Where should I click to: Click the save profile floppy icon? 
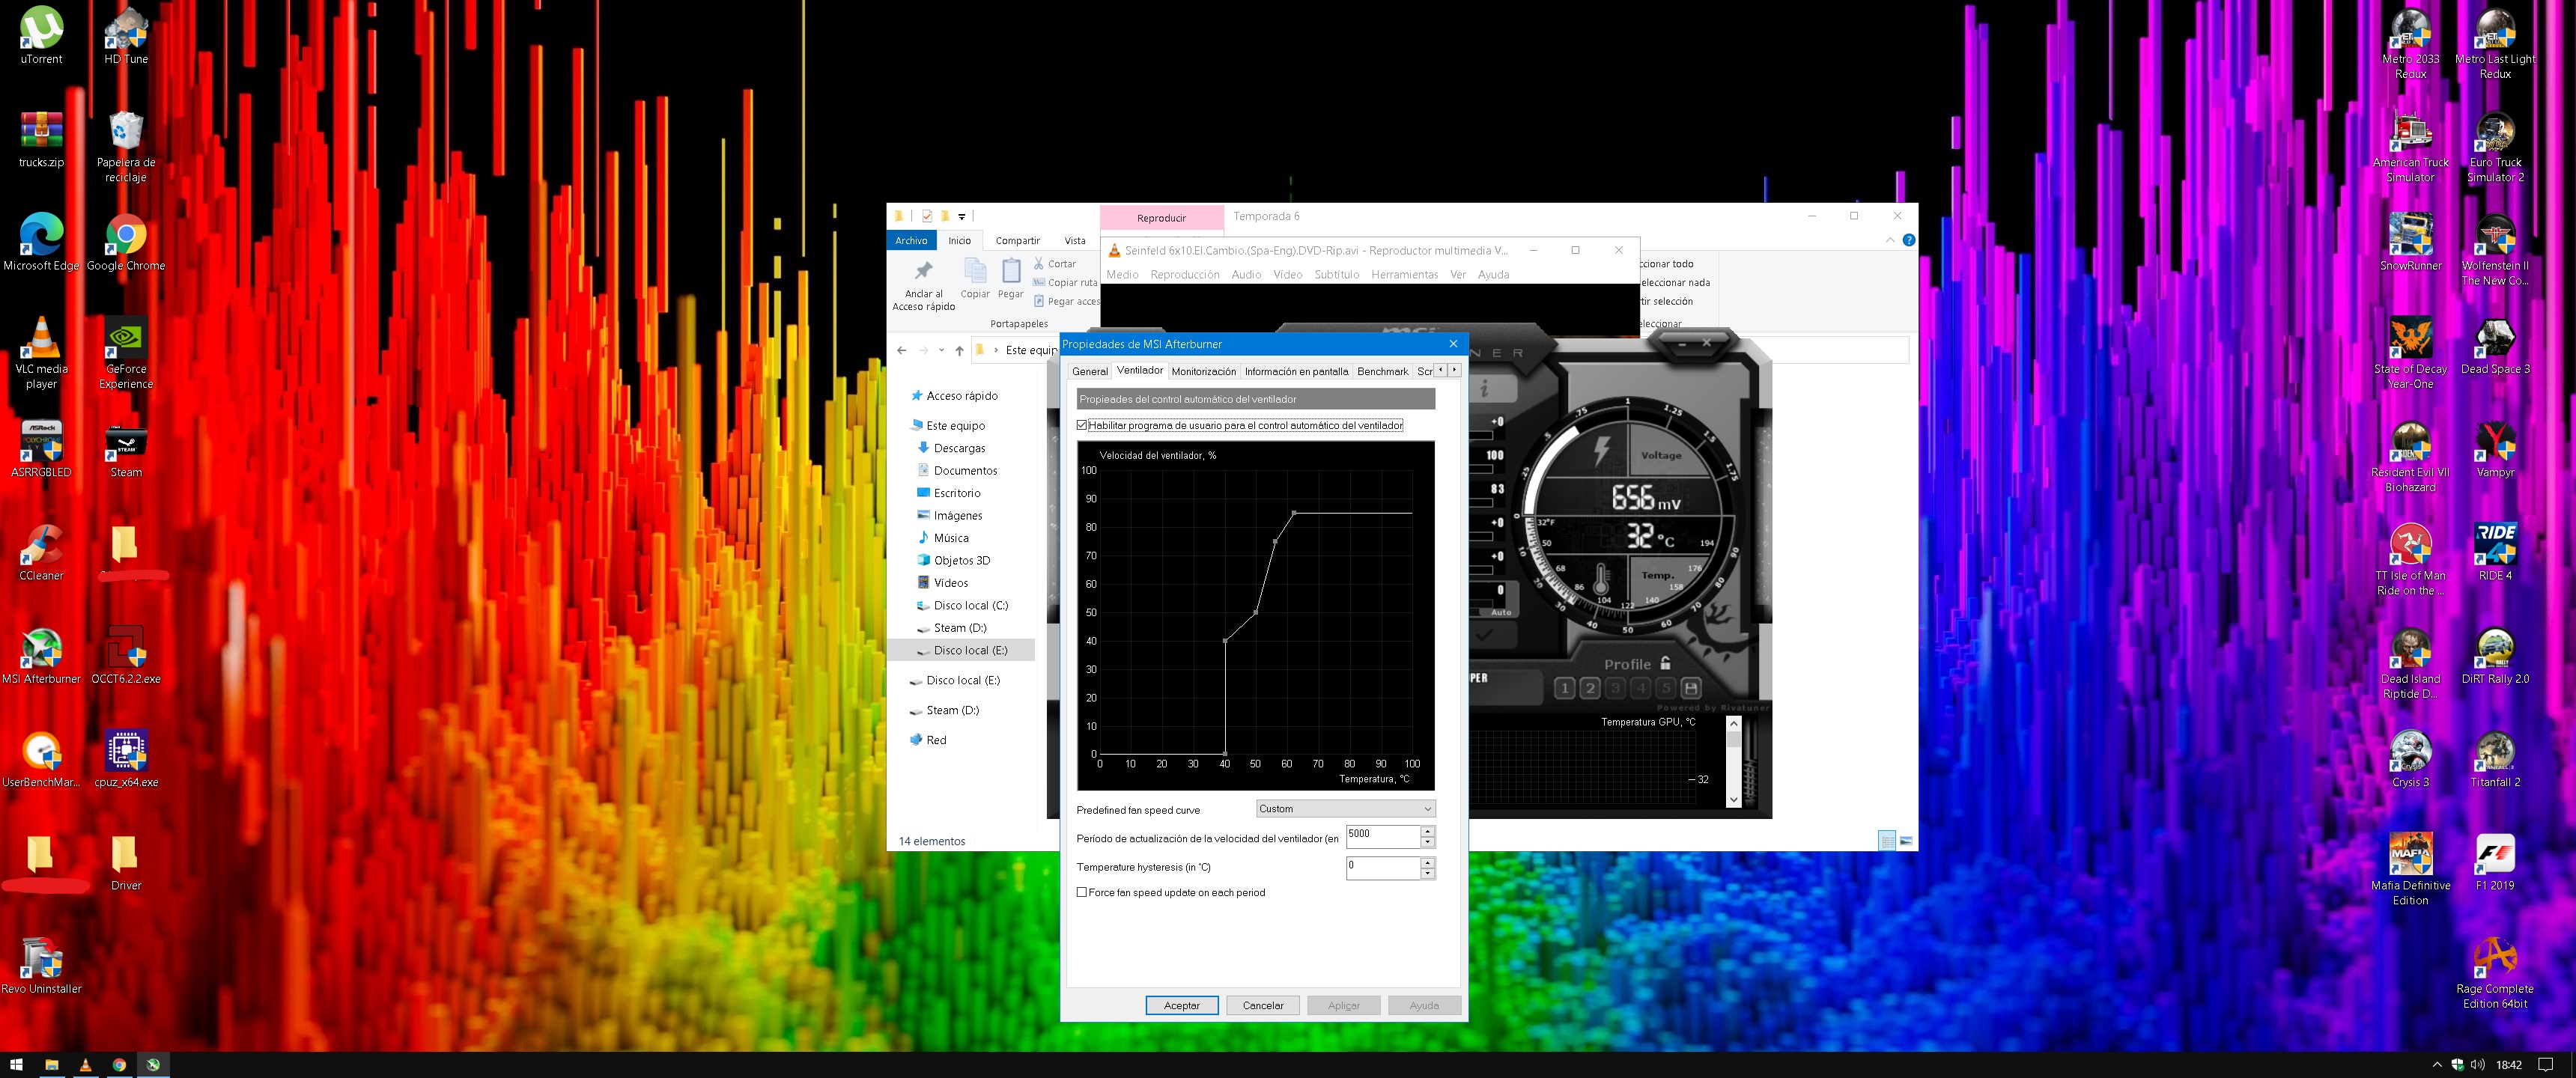pos(1691,688)
